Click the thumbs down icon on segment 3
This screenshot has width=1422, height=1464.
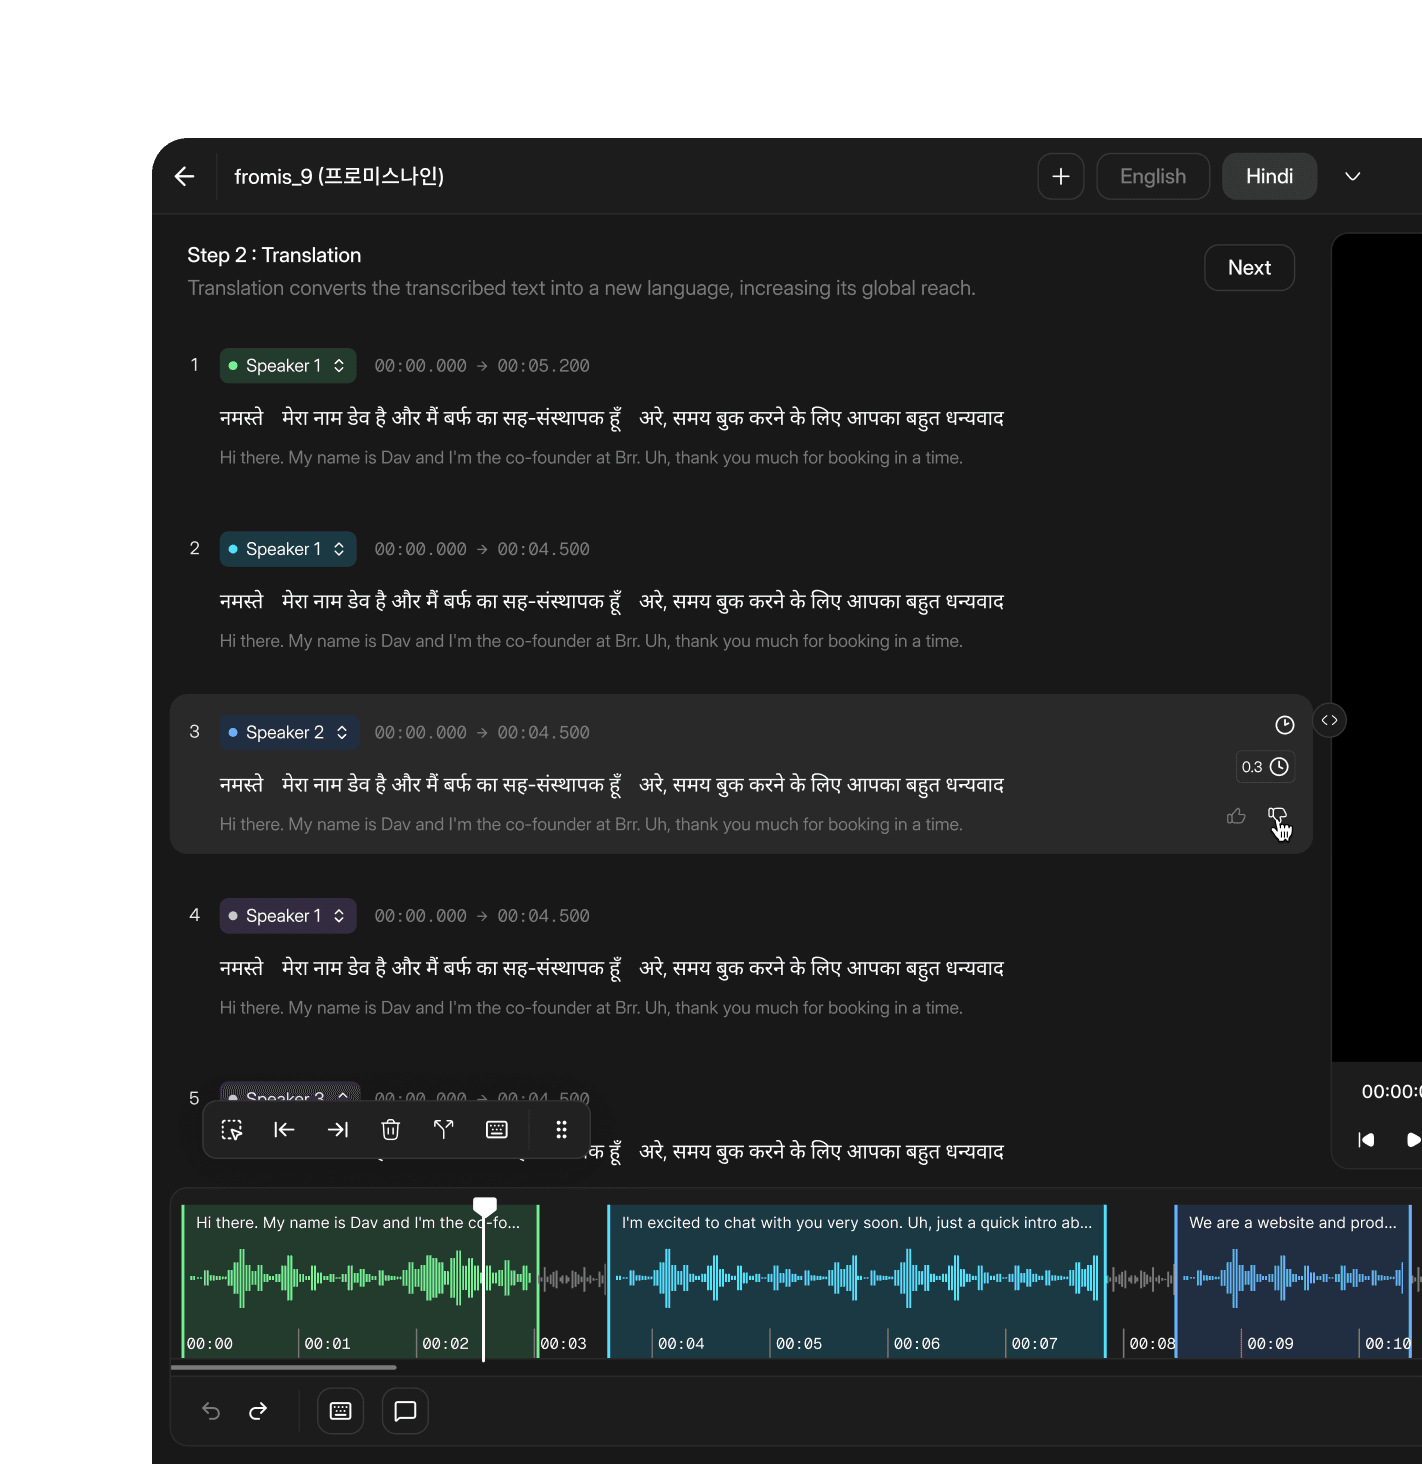(1277, 817)
